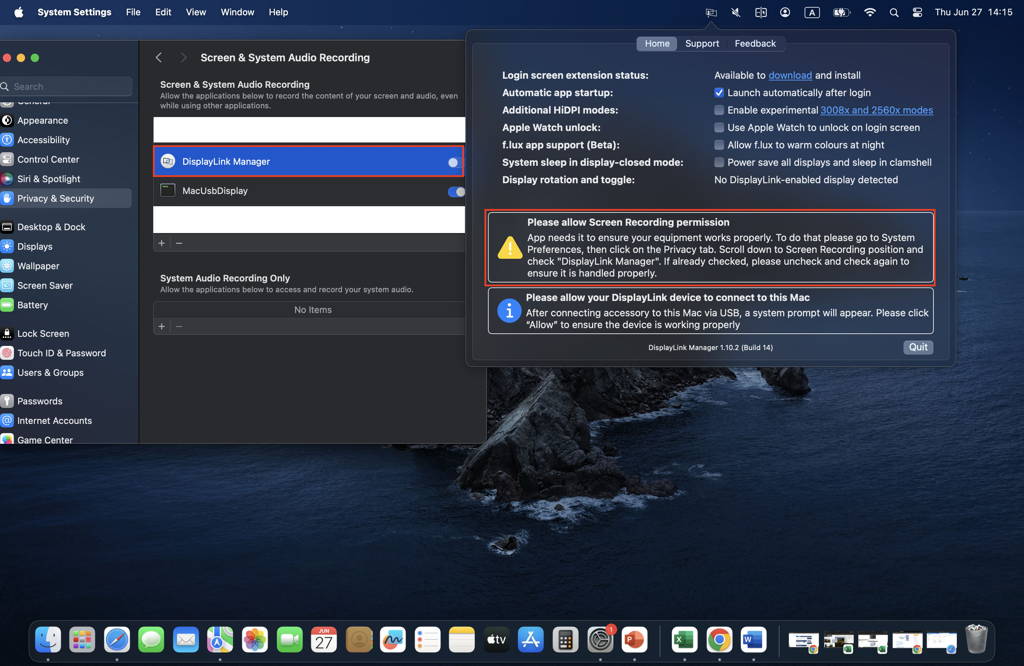The height and width of the screenshot is (666, 1024).
Task: Open the Help menu
Action: [278, 12]
